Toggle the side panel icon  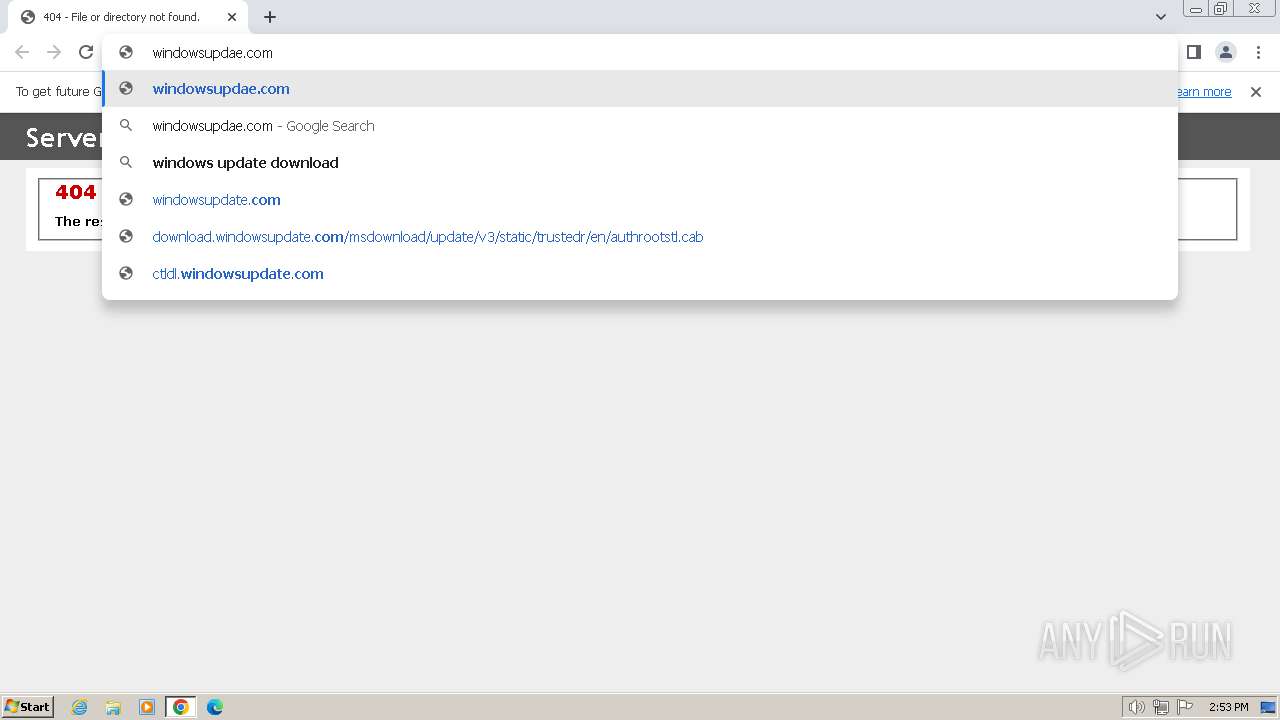point(1194,52)
